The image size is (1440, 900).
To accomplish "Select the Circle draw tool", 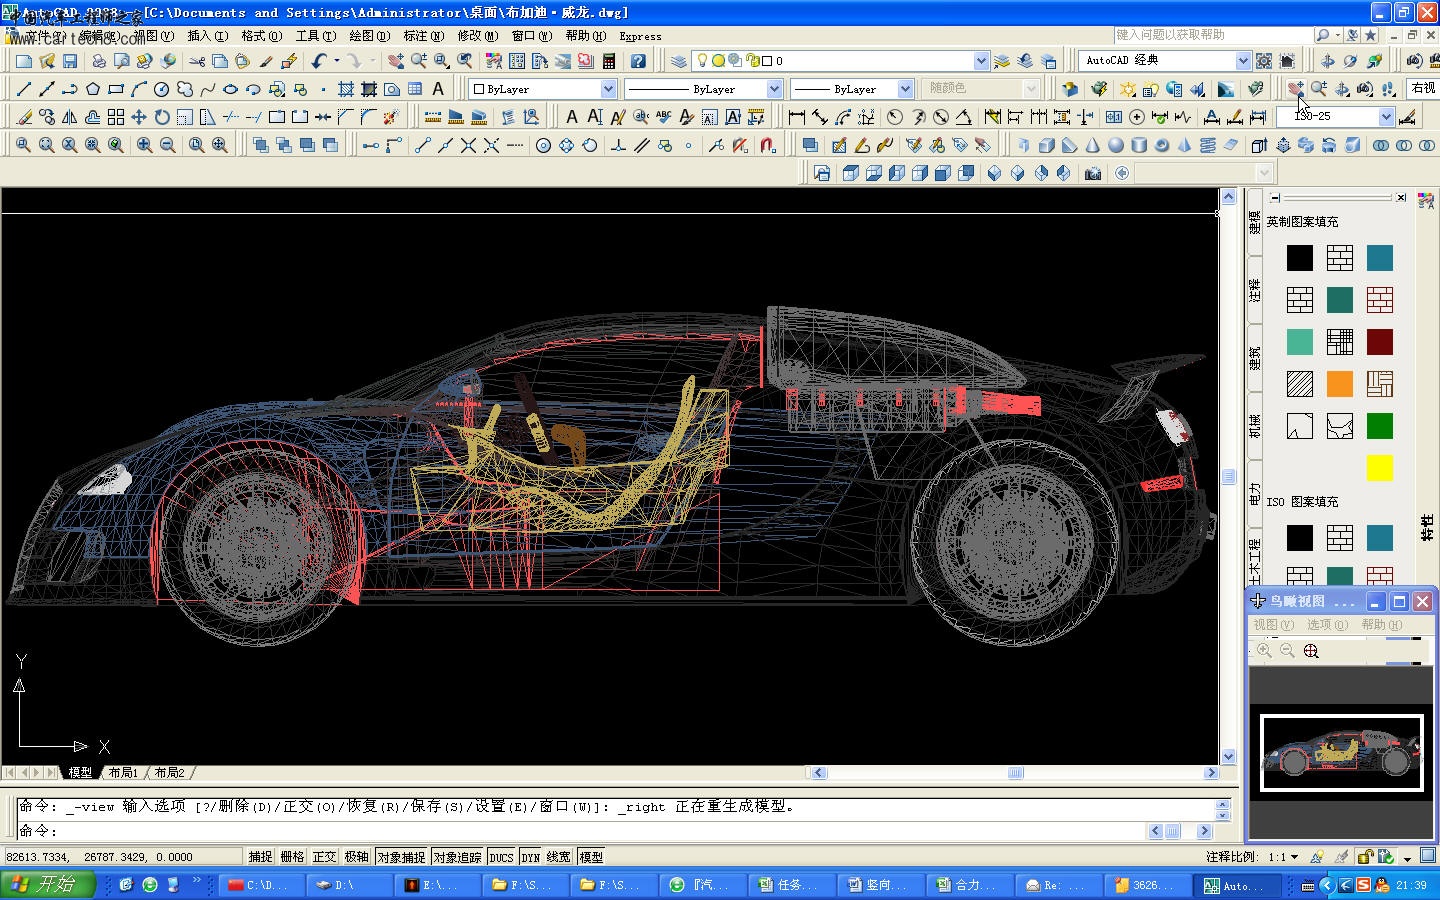I will (162, 89).
